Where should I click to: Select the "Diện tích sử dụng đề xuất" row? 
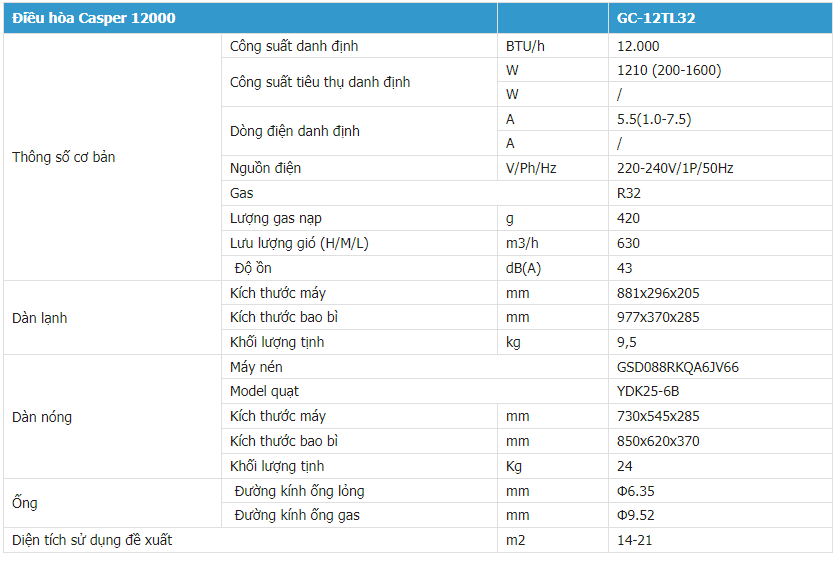[92, 540]
